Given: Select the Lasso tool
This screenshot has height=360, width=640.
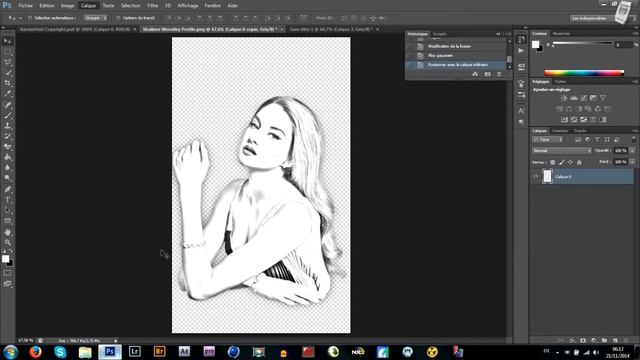Looking at the screenshot, I should click(x=7, y=62).
